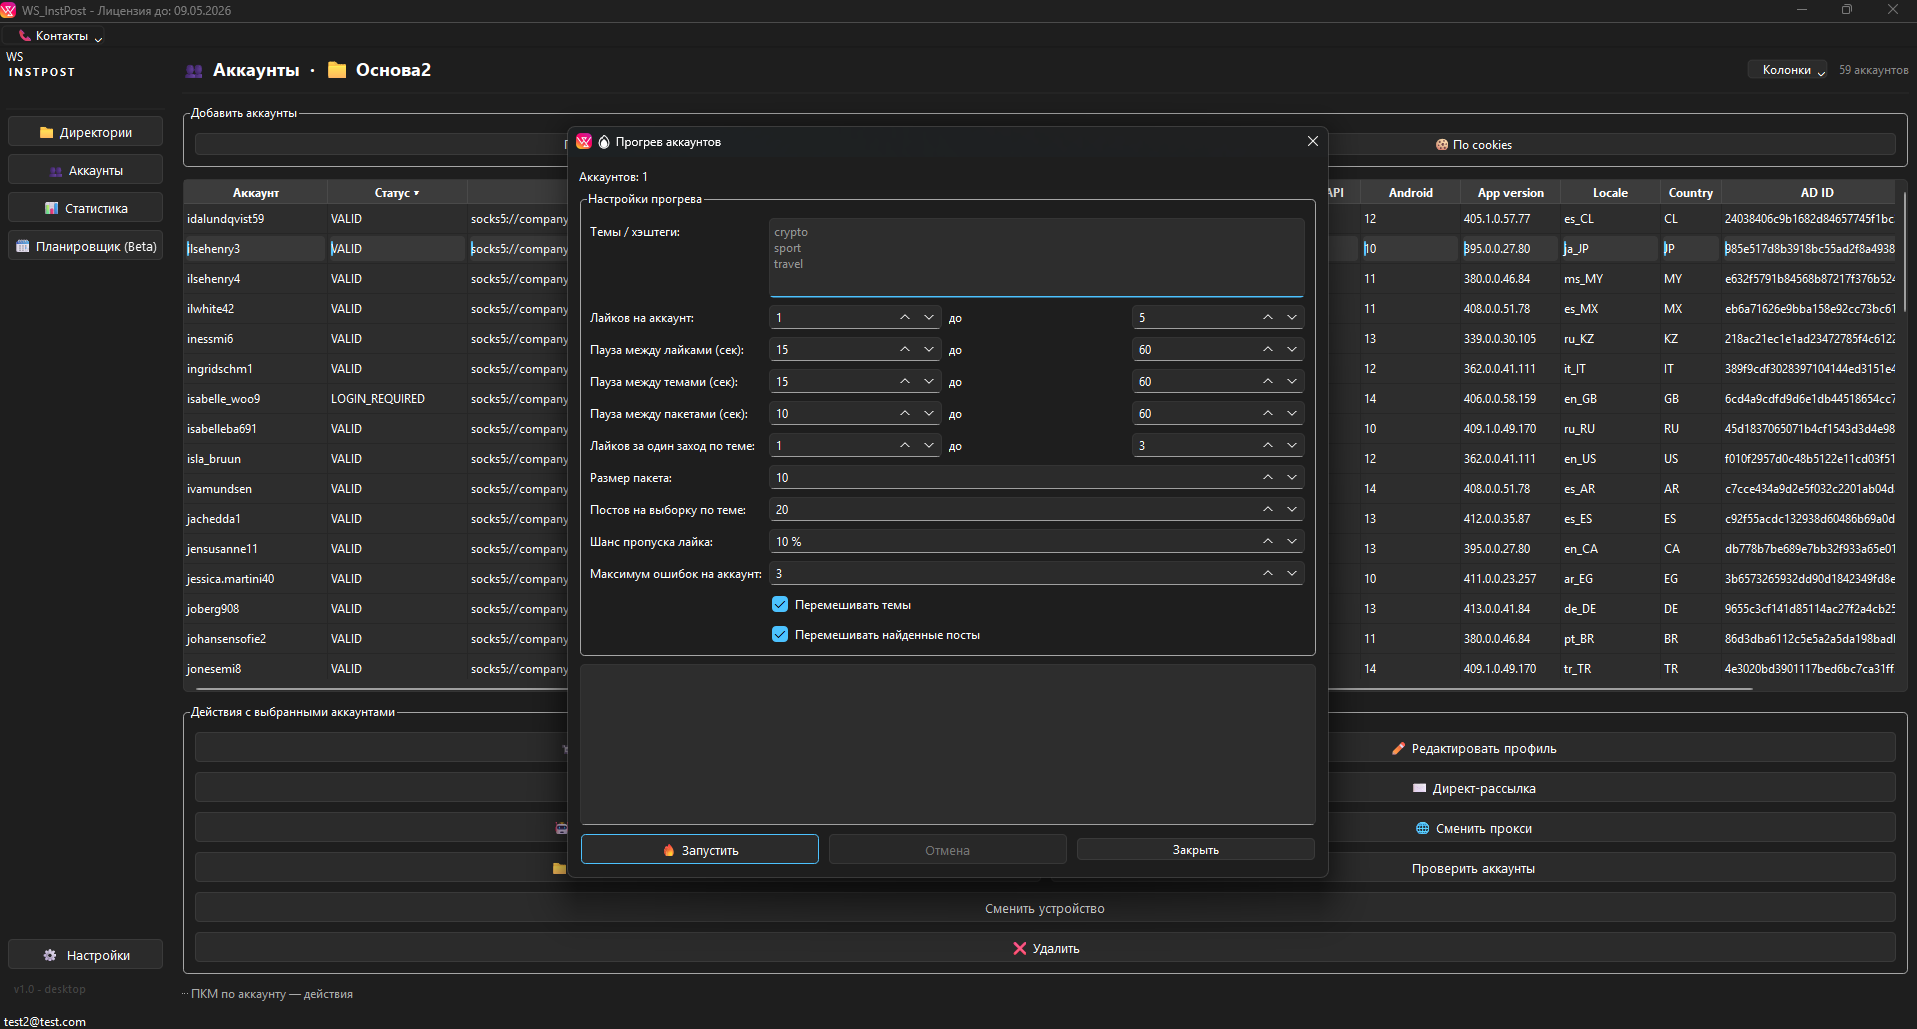Screen dimensions: 1917x1029
Task: Open the Директории folder icon in sidebar
Action: click(x=46, y=133)
